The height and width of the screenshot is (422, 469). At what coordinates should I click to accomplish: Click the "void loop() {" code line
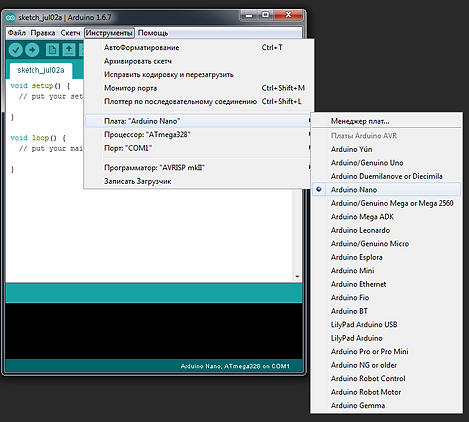pyautogui.click(x=38, y=138)
